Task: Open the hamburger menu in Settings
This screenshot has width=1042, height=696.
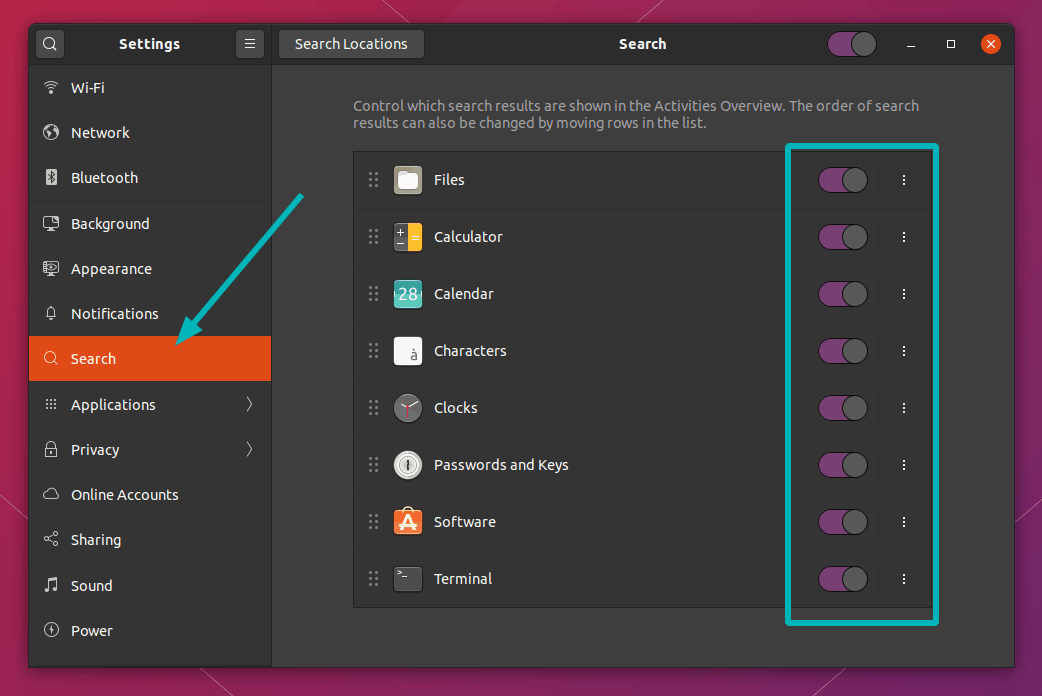Action: pyautogui.click(x=249, y=44)
